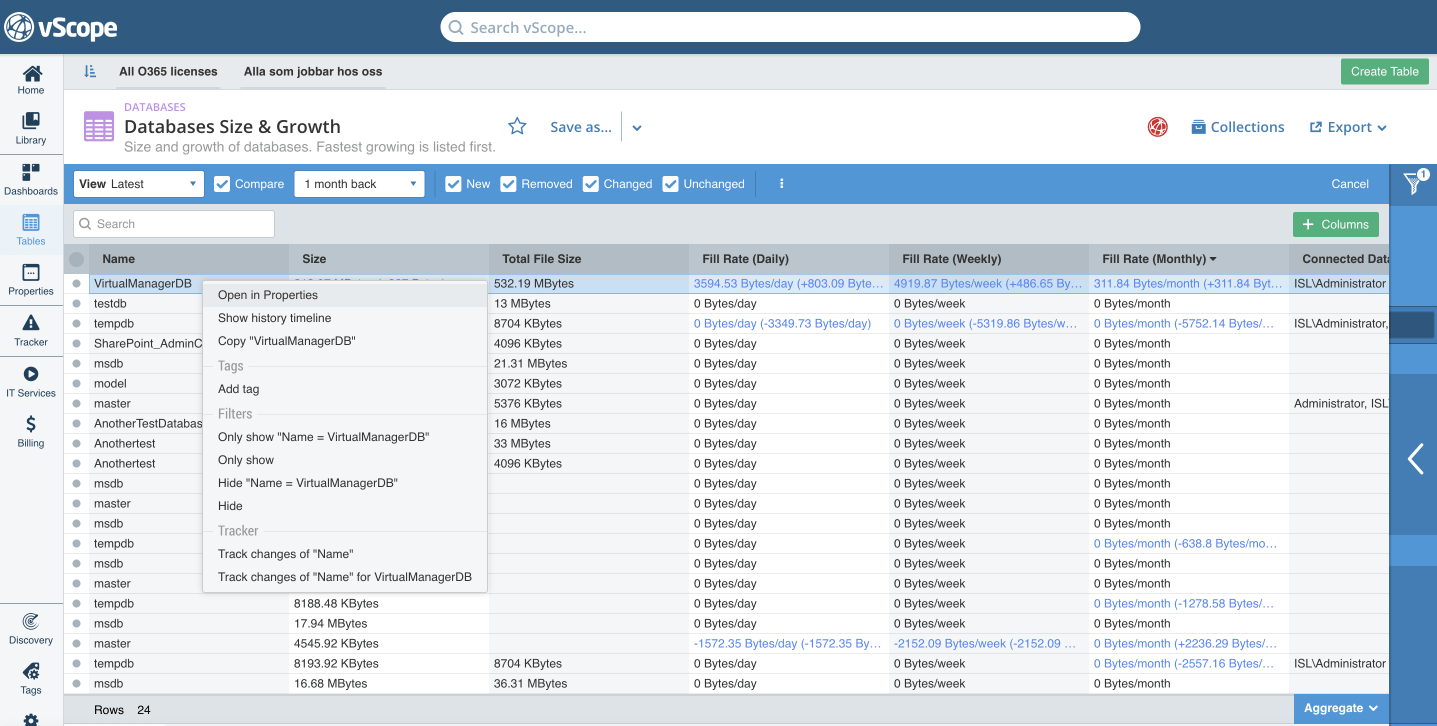
Task: Click the Save as... button
Action: [581, 127]
